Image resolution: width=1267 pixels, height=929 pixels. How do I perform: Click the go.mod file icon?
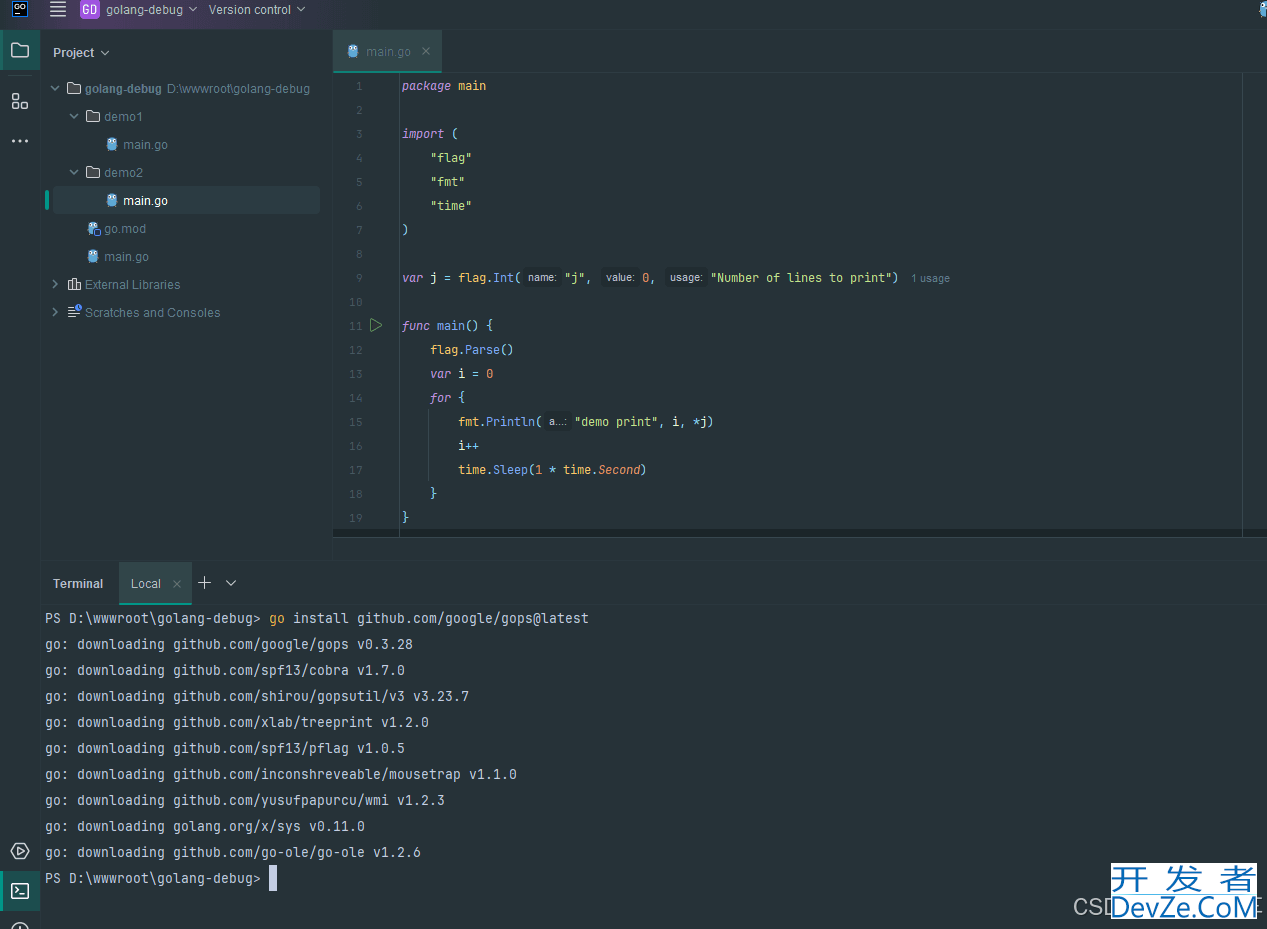[94, 228]
